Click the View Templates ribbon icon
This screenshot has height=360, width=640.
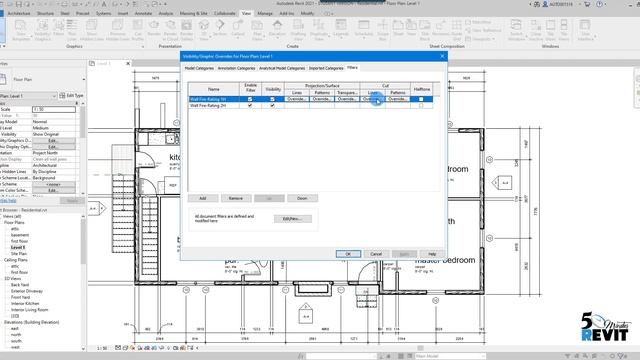click(21, 30)
